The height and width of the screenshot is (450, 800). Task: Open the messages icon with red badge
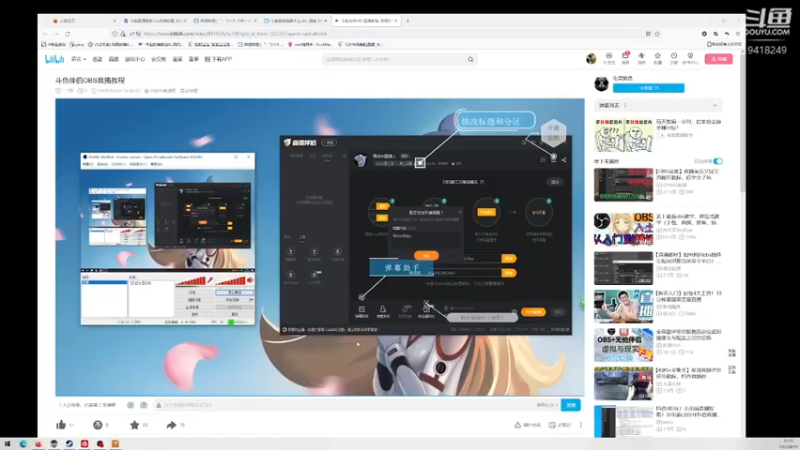(x=626, y=58)
